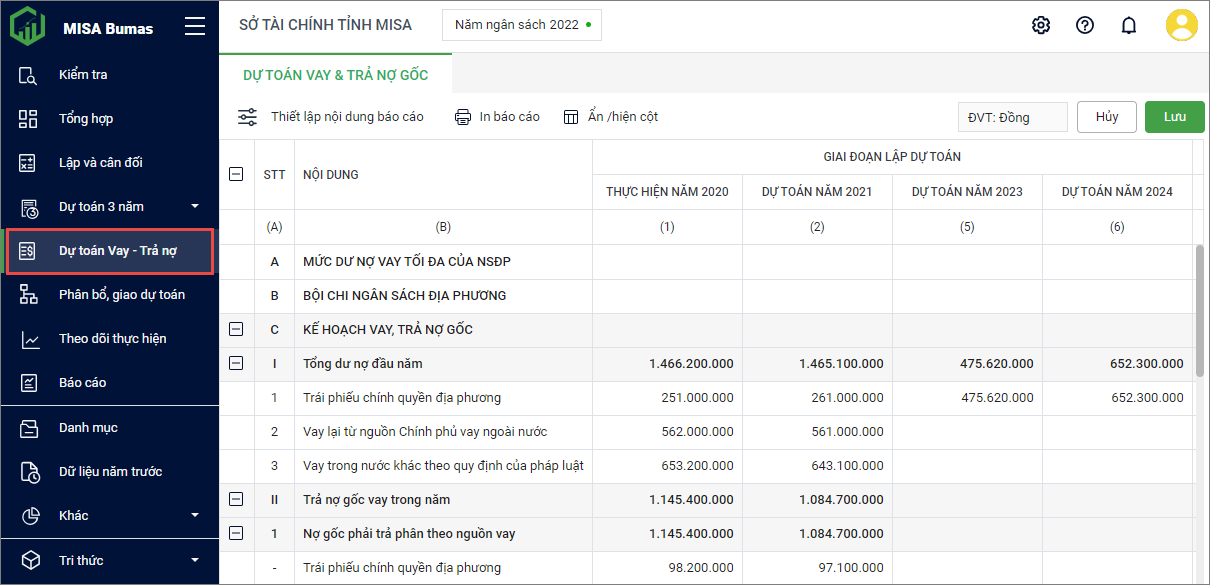The width and height of the screenshot is (1210, 585).
Task: Click the hamburger menu icon
Action: [195, 27]
